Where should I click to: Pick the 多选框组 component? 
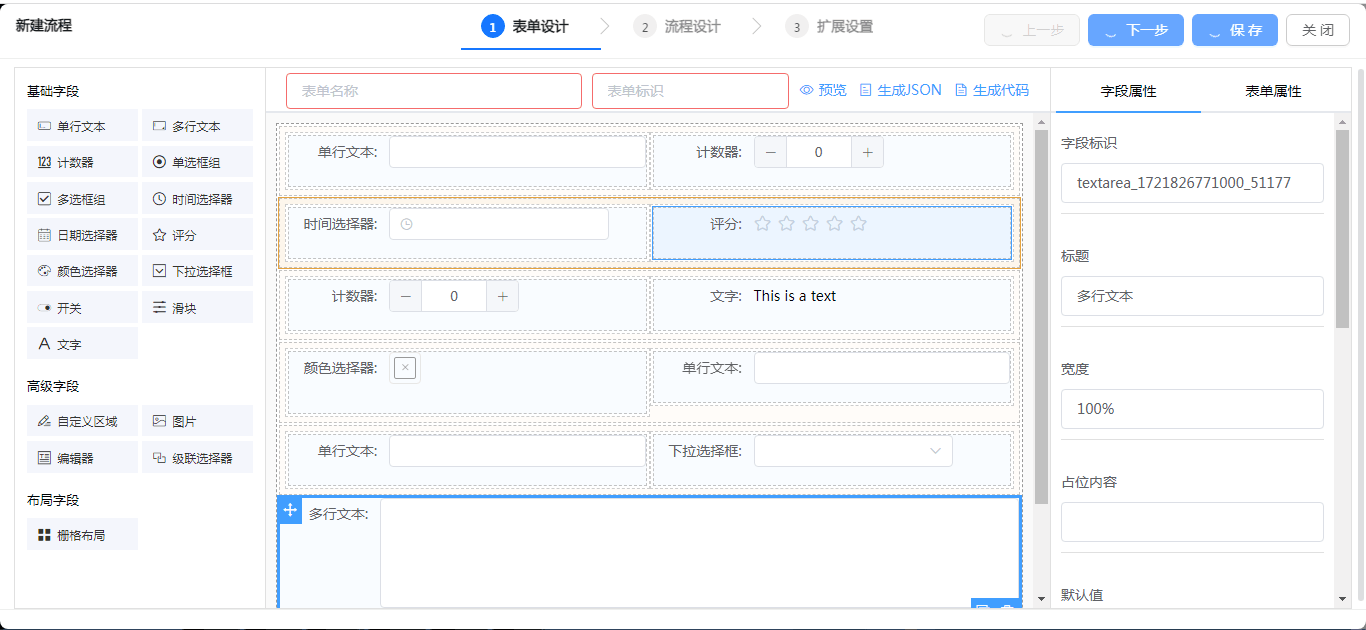click(x=83, y=199)
